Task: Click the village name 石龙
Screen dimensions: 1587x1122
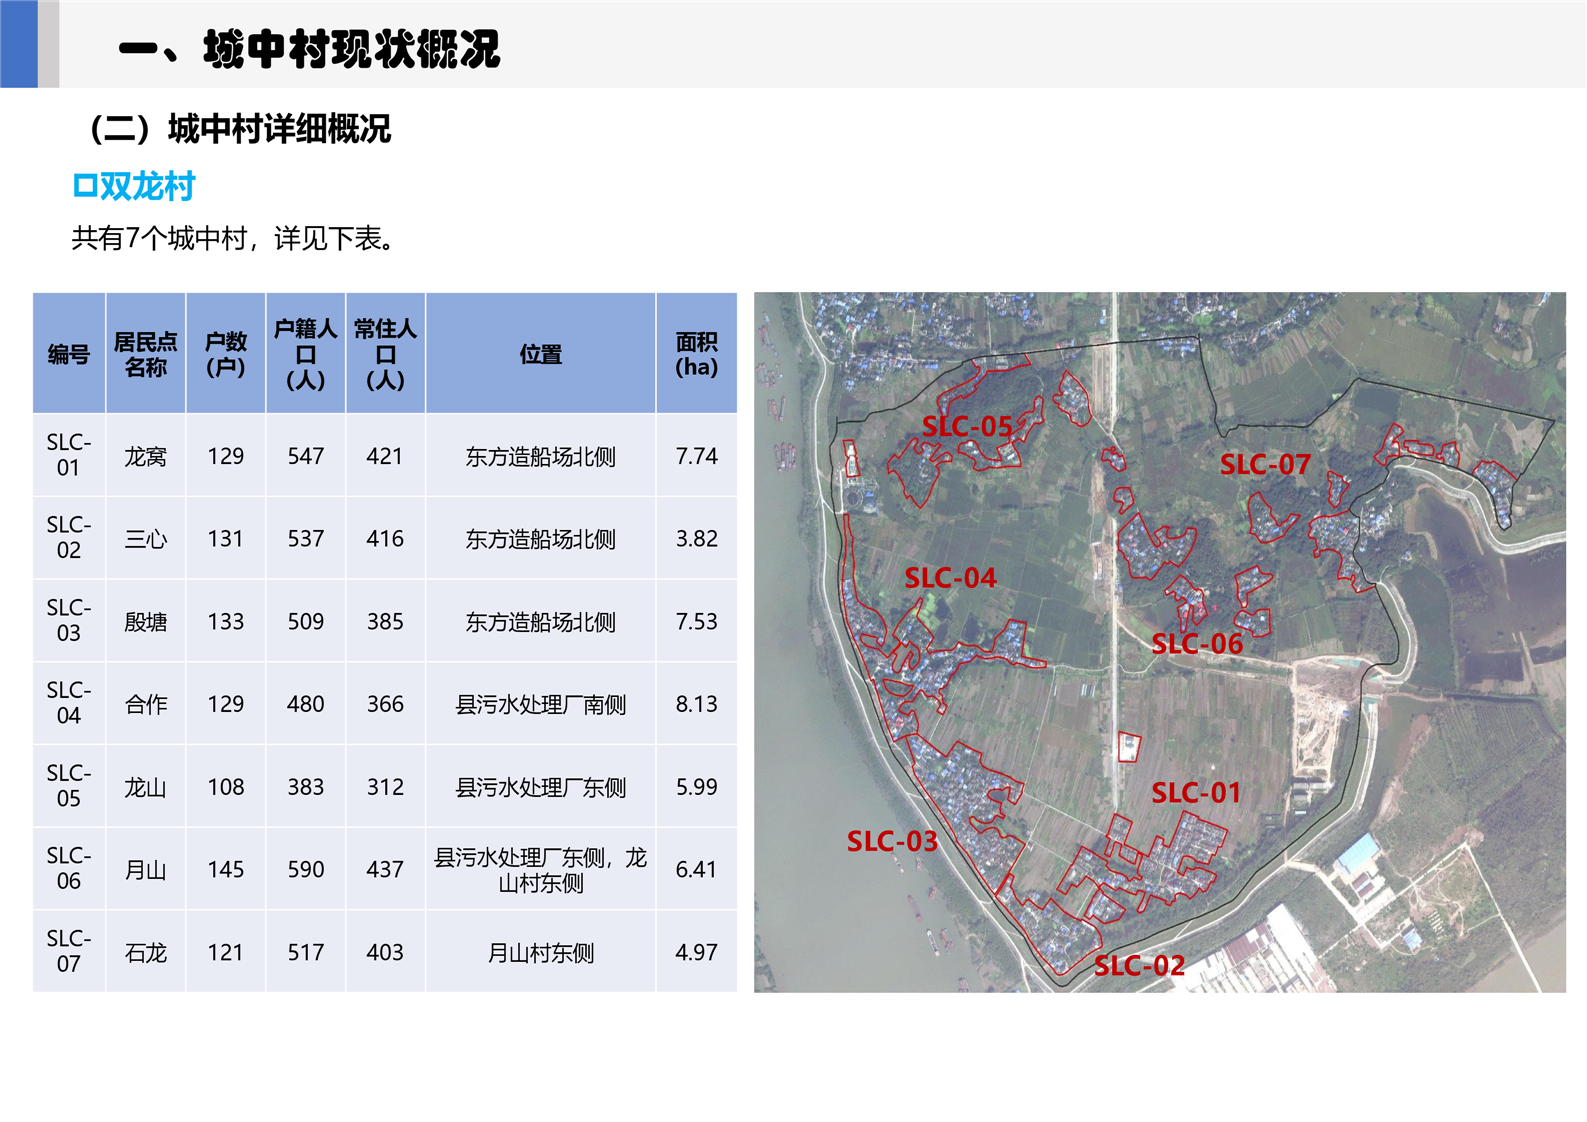Action: pyautogui.click(x=146, y=953)
